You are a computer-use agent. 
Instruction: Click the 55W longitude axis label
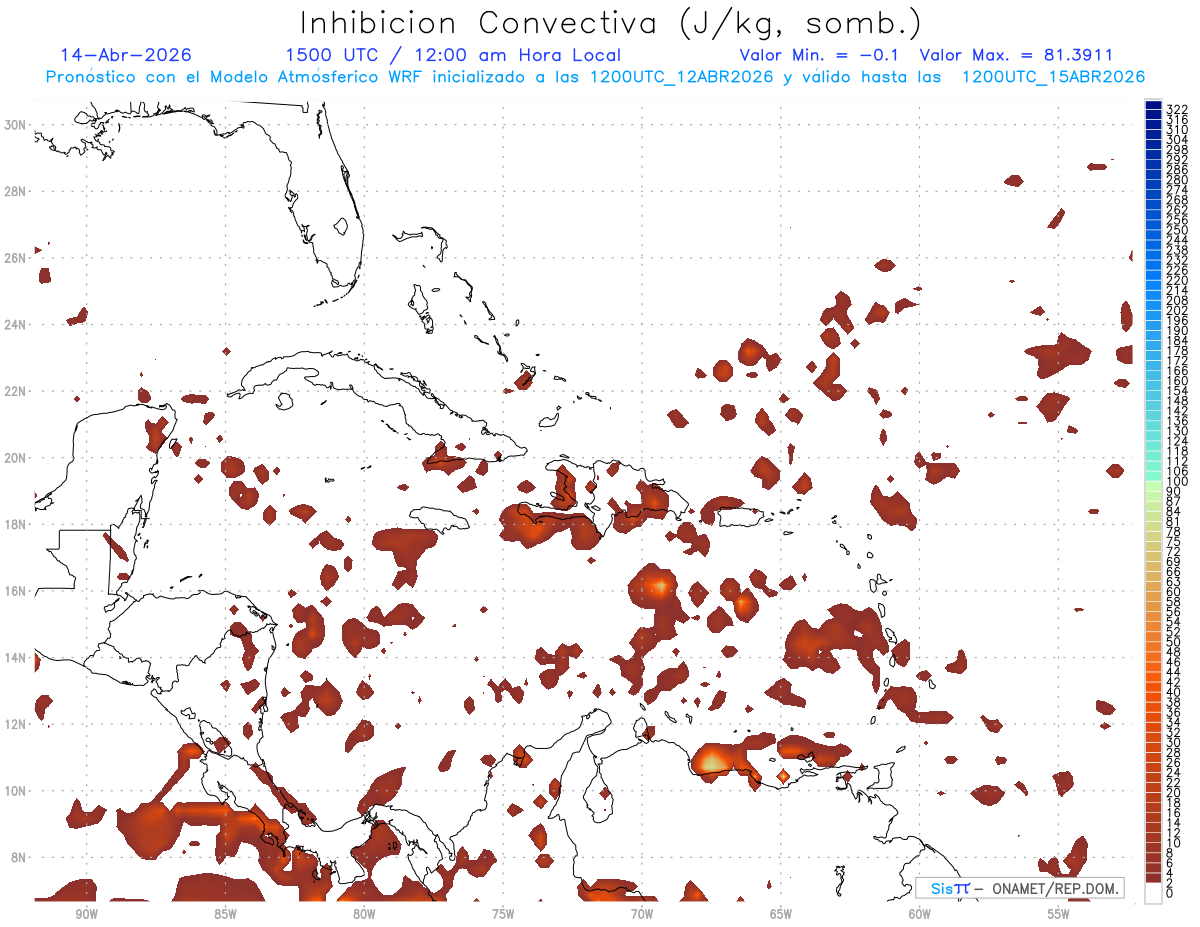pos(1059,914)
